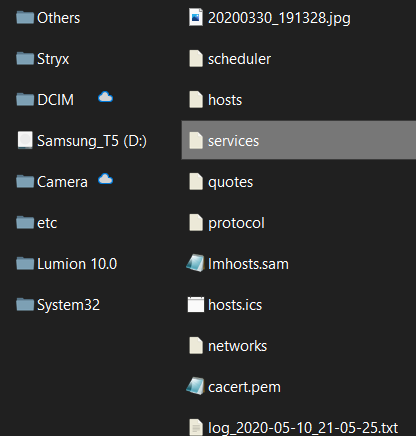Click the cacert.pem file icon
The image size is (416, 436).
(x=195, y=386)
